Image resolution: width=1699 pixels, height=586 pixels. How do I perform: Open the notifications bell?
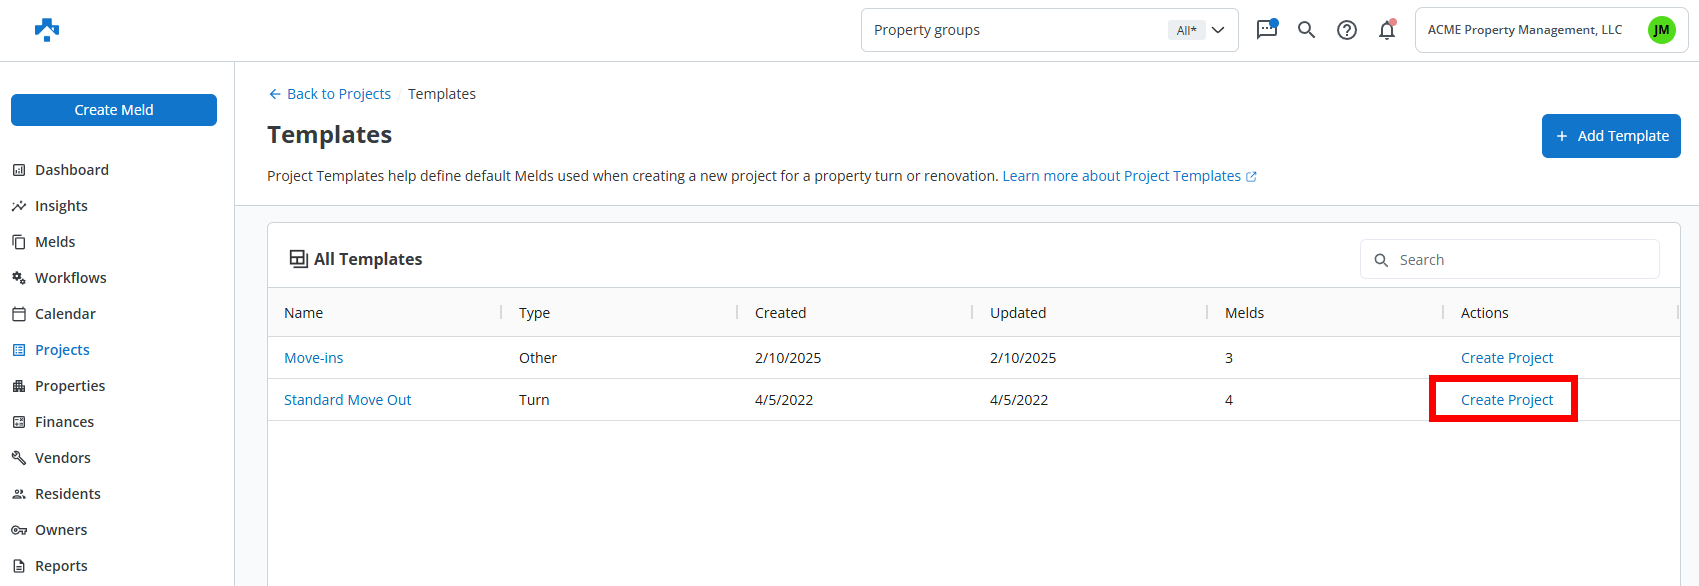coord(1387,30)
